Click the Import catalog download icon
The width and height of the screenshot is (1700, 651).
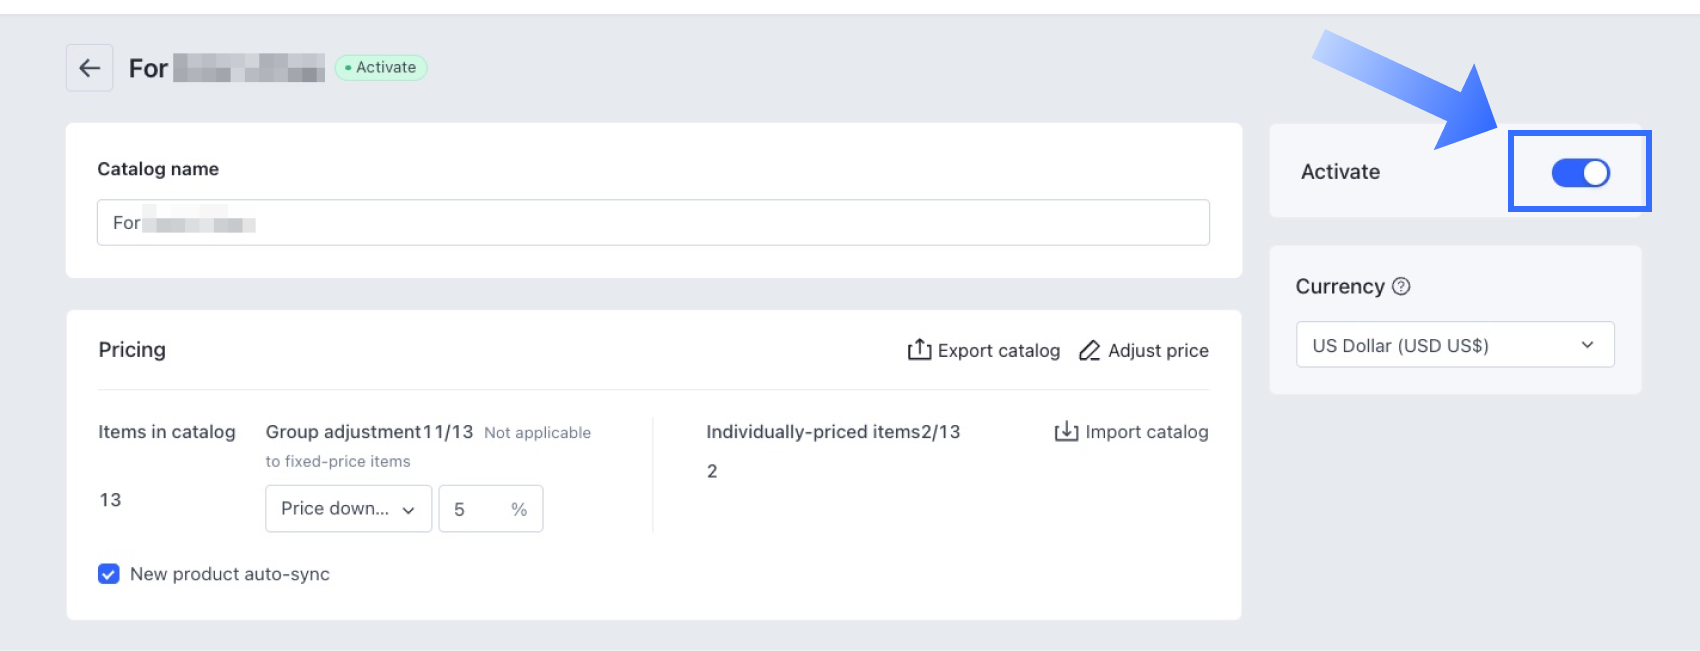coord(1066,431)
